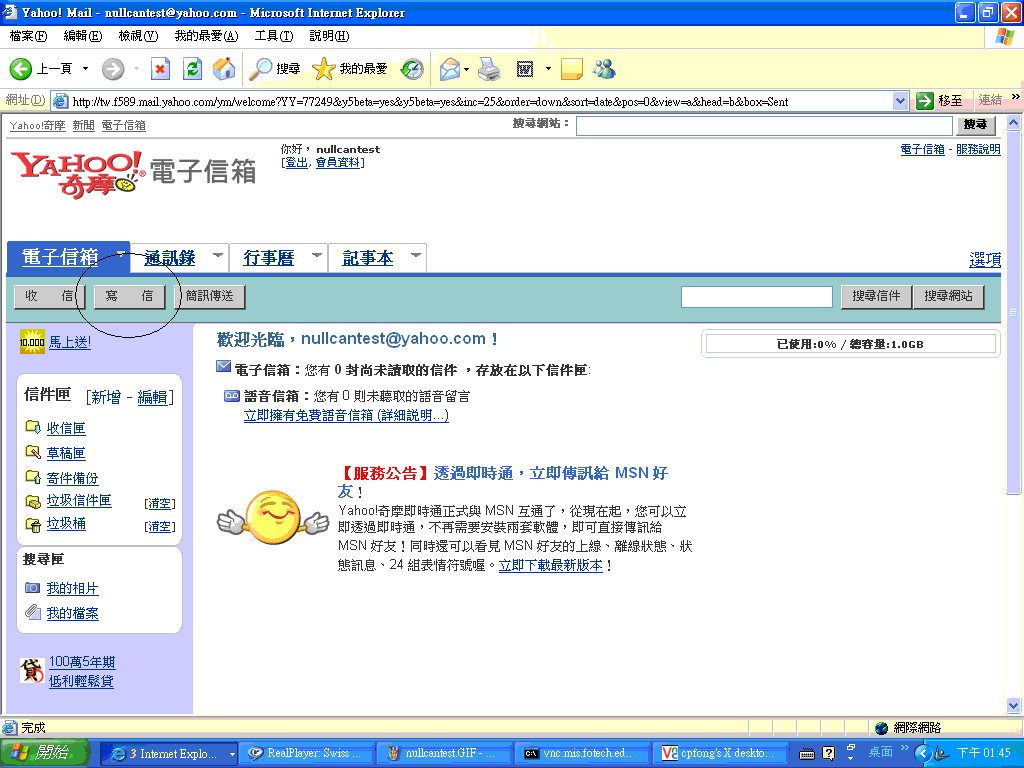Screen dimensions: 1024x768
Task: Click the Windows 開始 start button
Action: (43, 753)
